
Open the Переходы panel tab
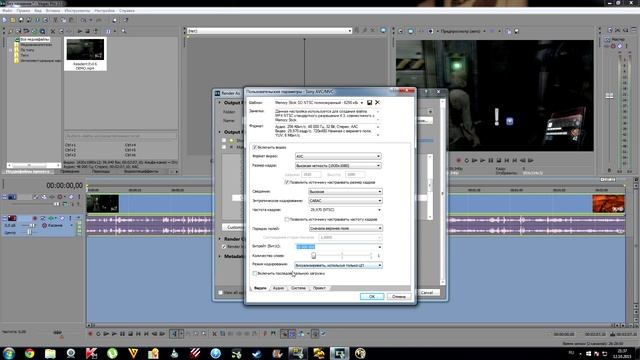tap(101, 172)
